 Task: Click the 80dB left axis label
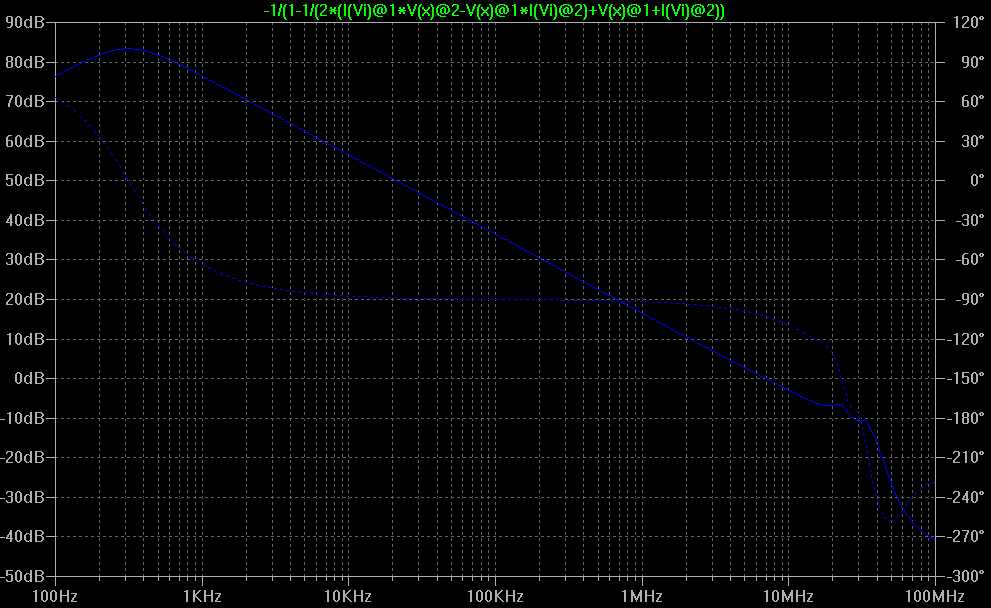click(x=25, y=62)
